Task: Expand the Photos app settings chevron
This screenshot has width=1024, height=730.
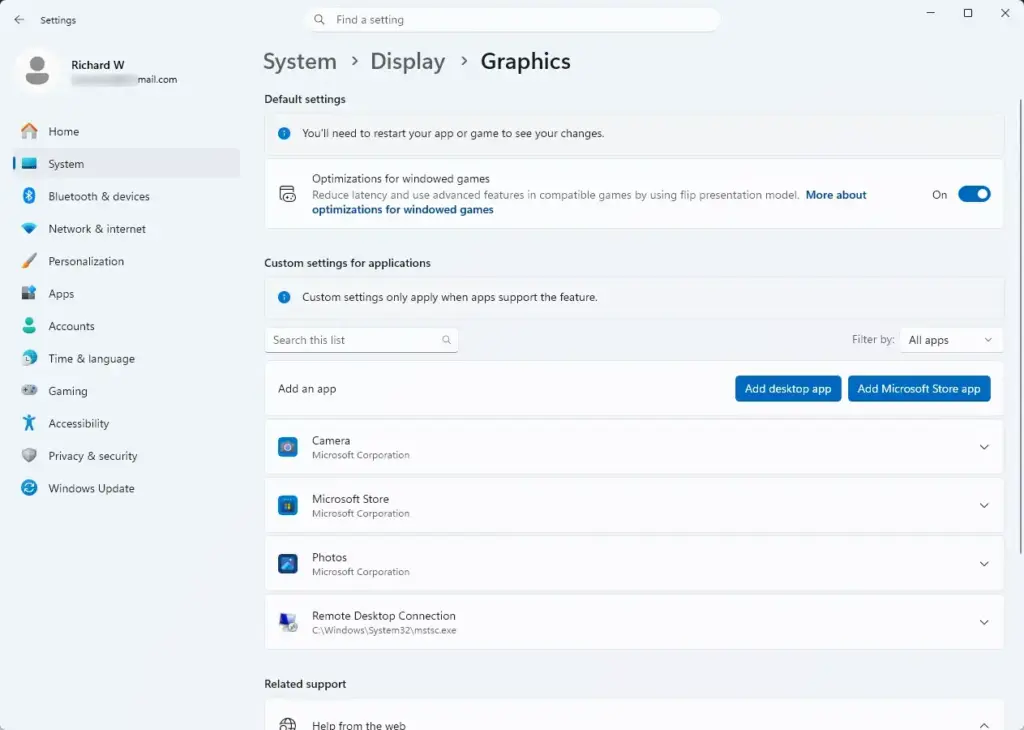Action: click(984, 564)
